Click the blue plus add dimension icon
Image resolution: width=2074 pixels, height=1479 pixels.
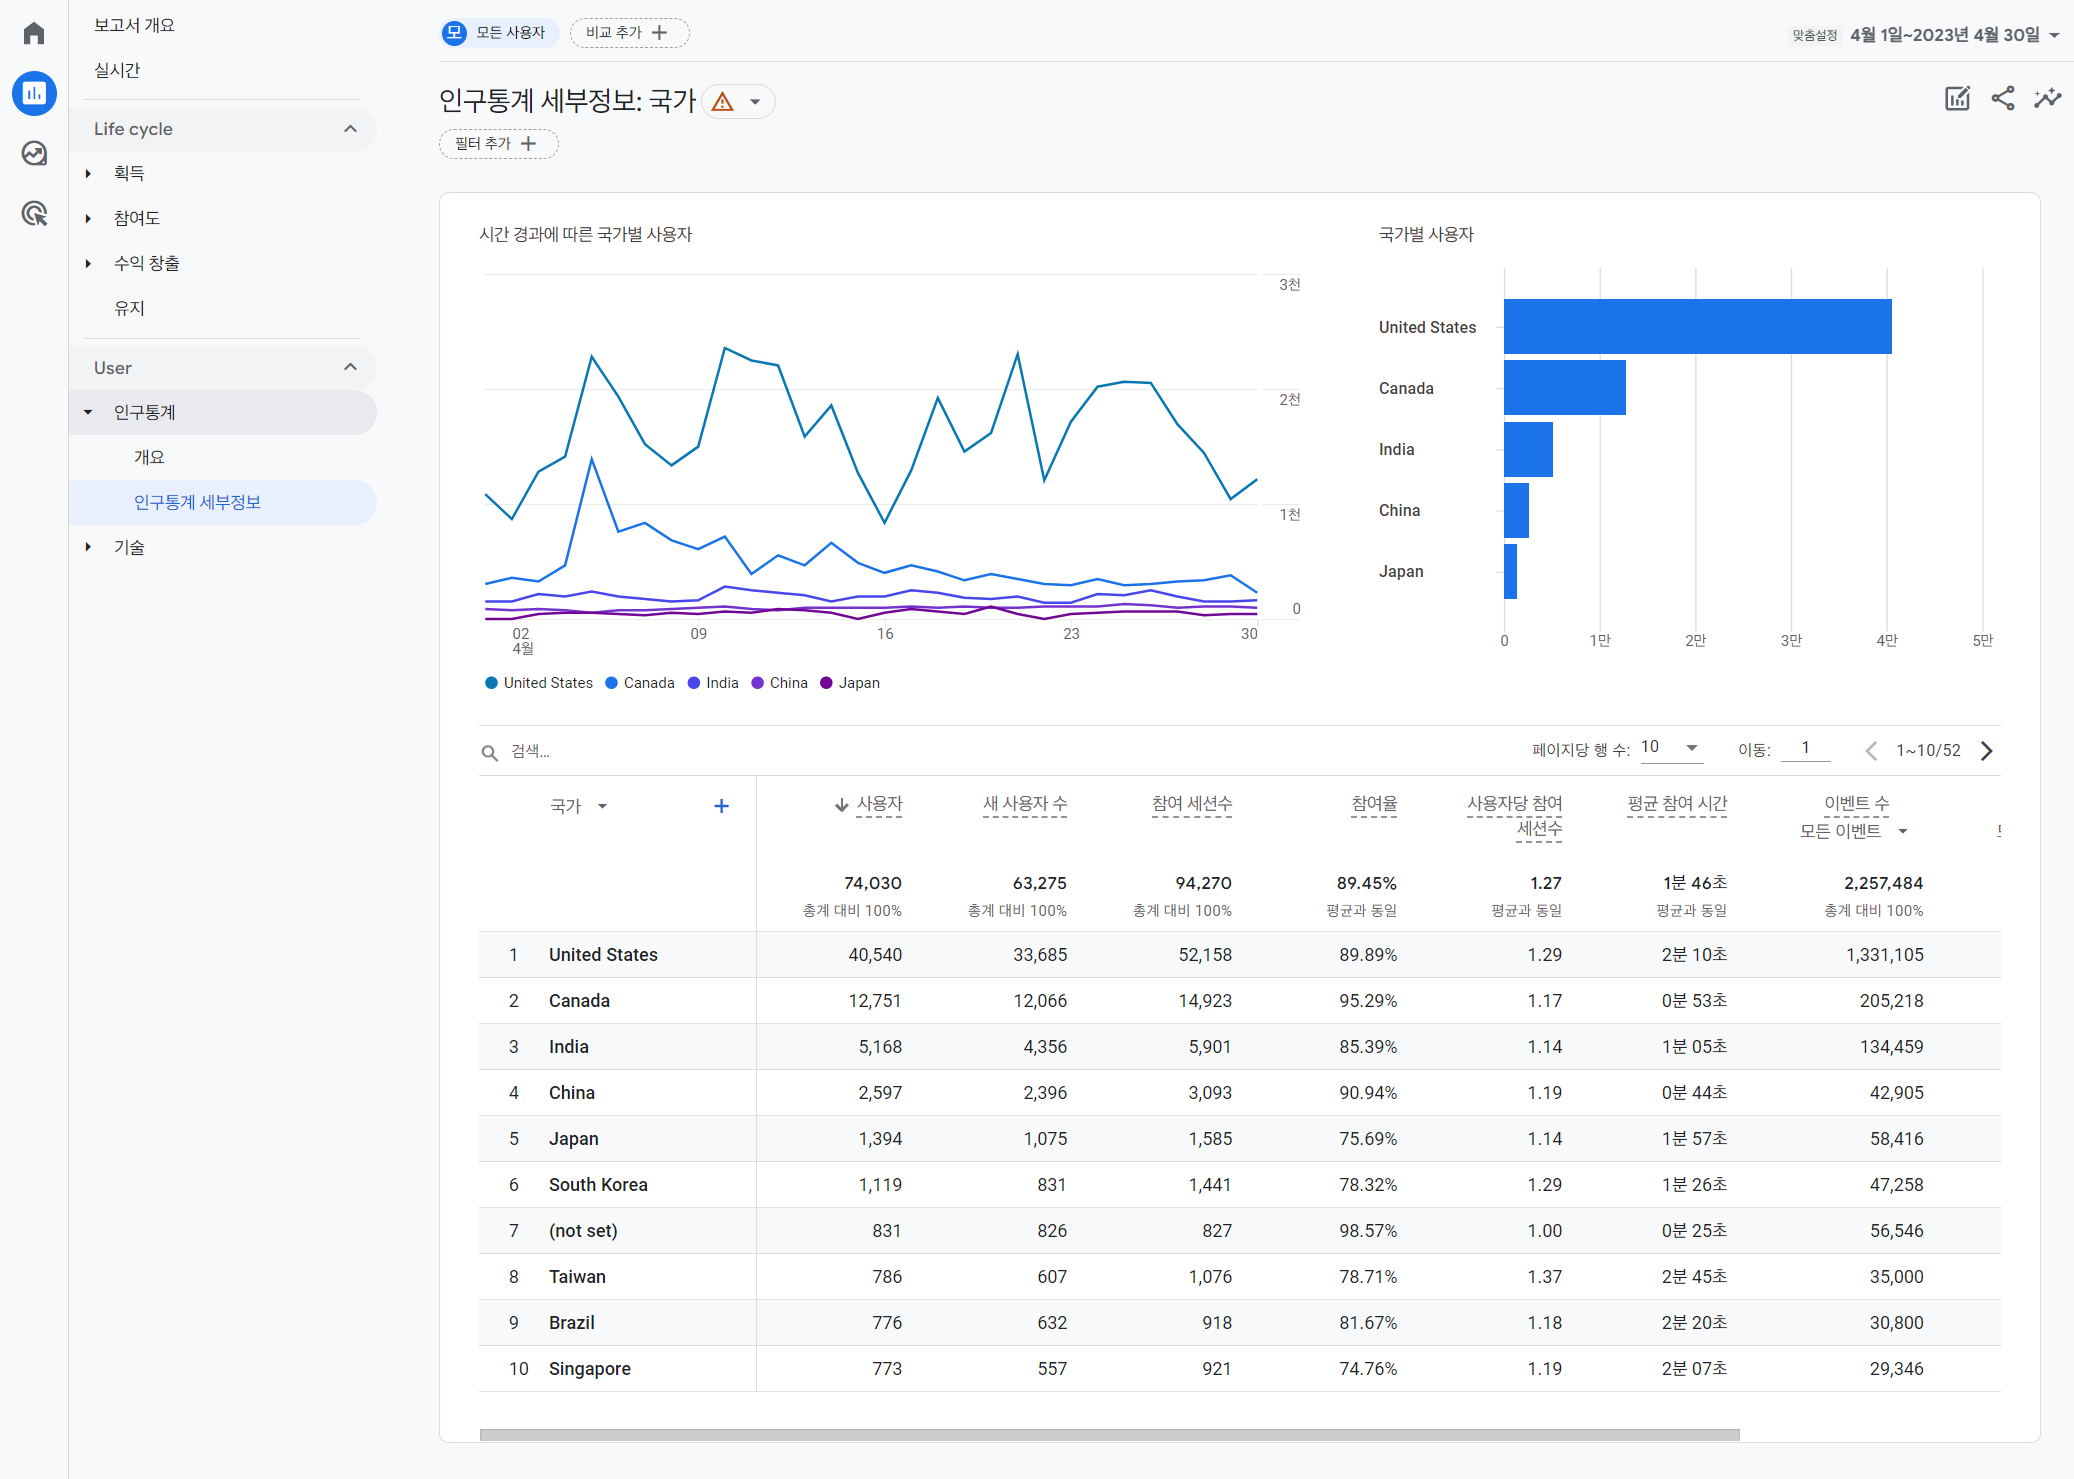721,806
